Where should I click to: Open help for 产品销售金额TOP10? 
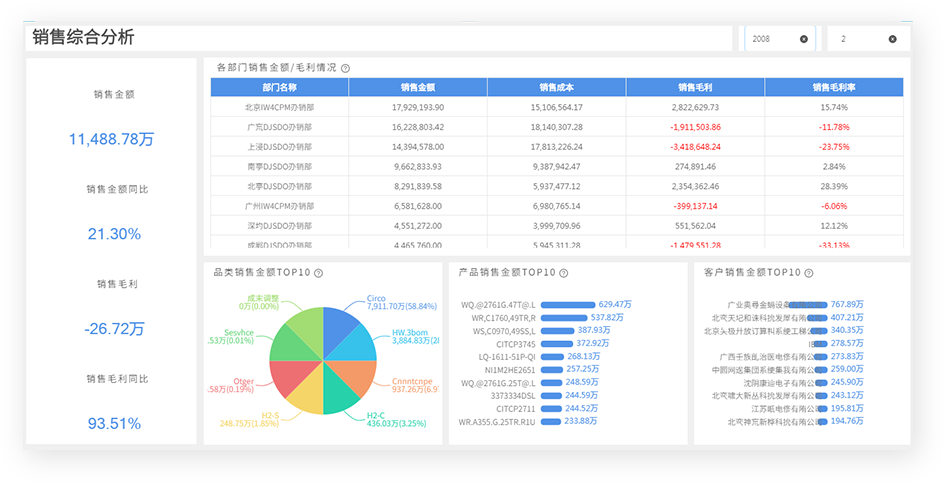[x=564, y=273]
